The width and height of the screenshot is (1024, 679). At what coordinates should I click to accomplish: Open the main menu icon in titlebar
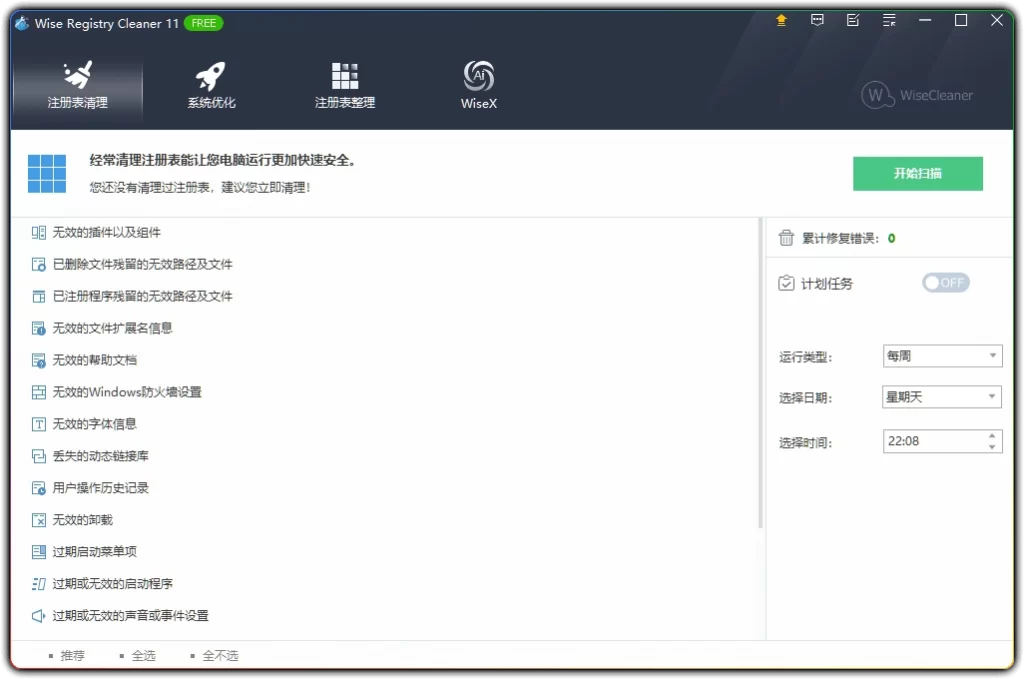point(889,20)
